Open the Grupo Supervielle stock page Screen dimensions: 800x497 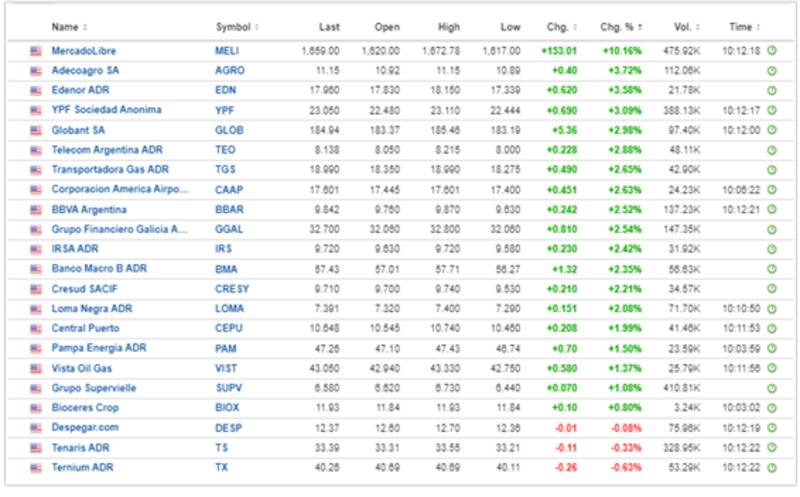coord(94,388)
